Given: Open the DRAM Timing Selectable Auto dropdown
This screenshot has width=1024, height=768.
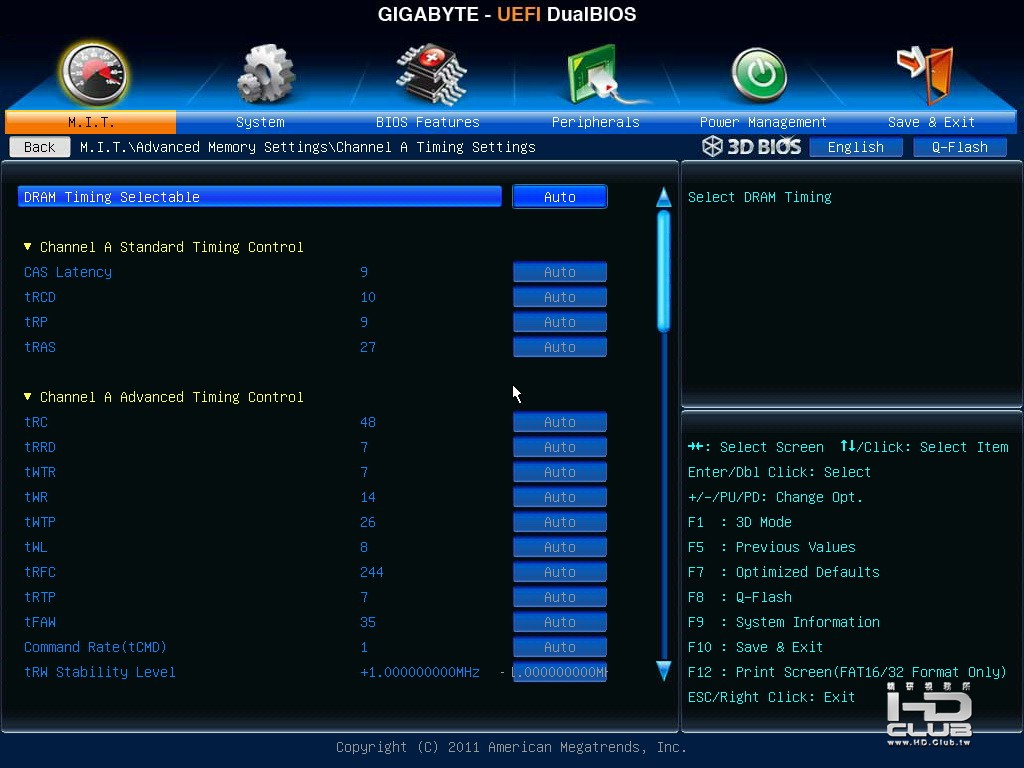Looking at the screenshot, I should point(560,197).
